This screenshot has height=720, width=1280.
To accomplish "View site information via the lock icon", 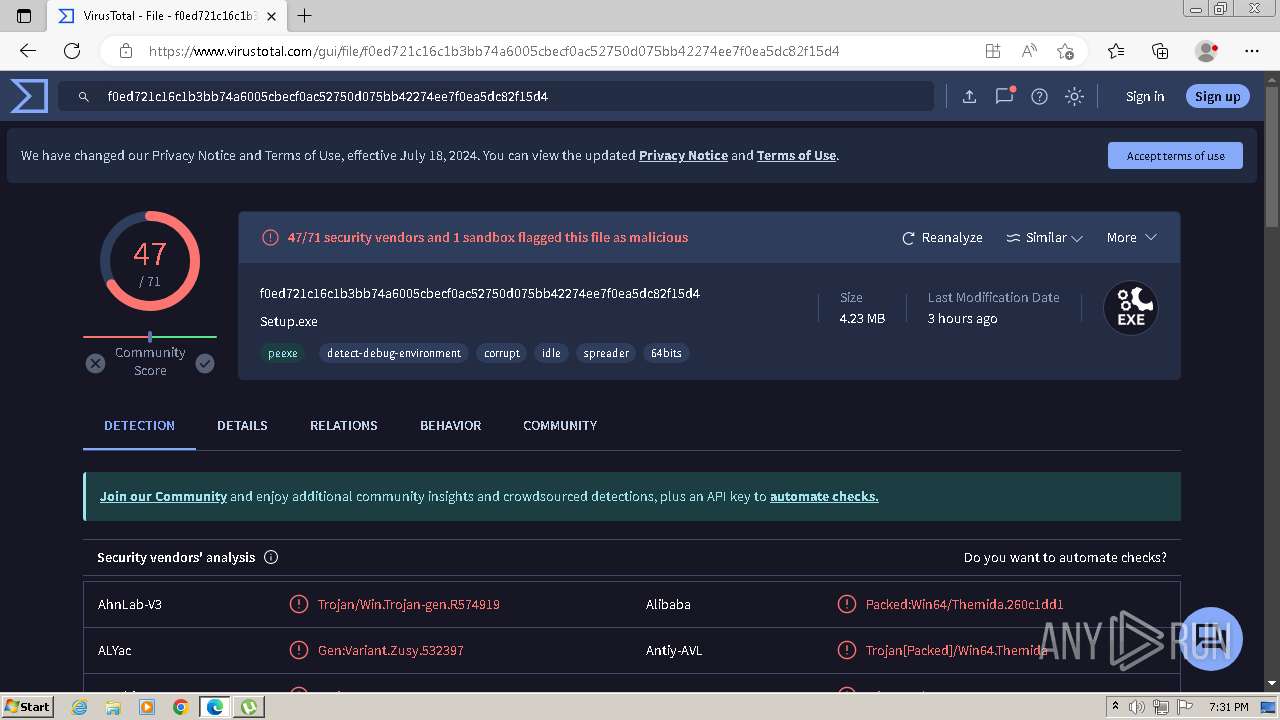I will click(126, 51).
